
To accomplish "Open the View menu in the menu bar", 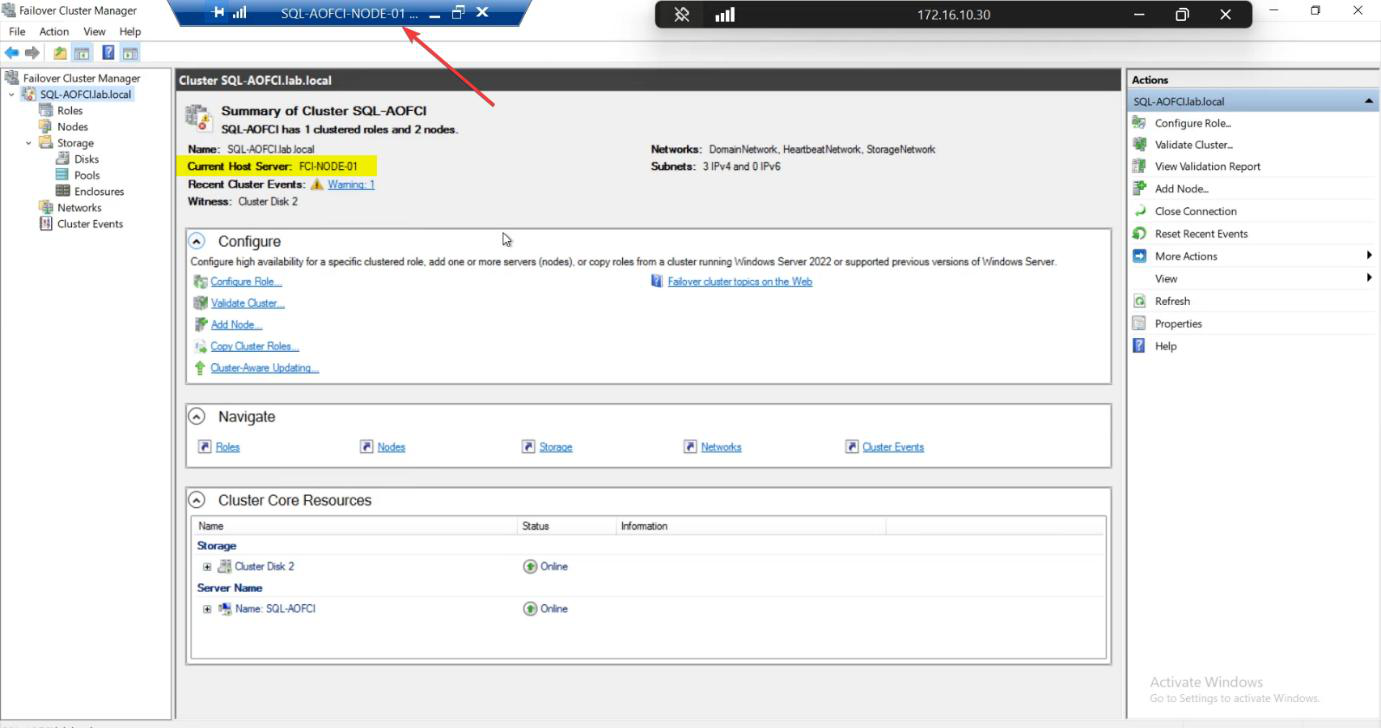I will [x=94, y=32].
